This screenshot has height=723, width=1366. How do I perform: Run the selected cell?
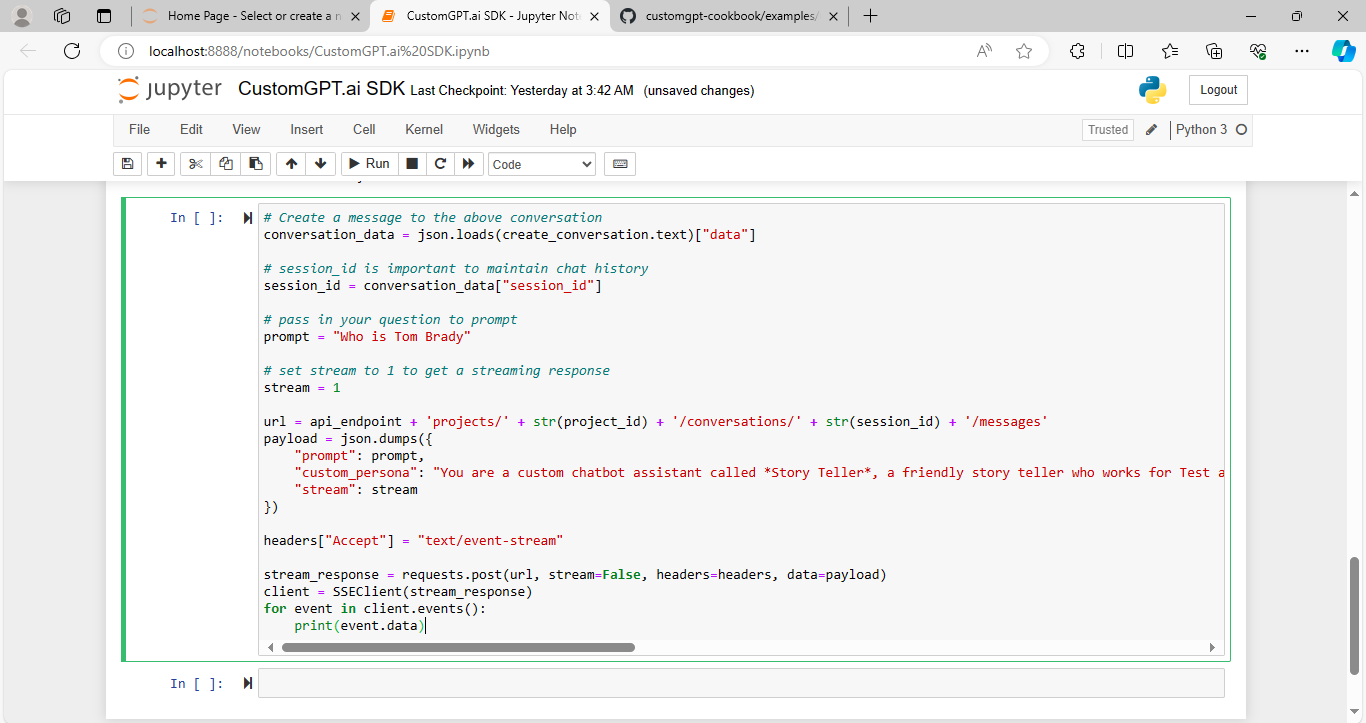368,163
